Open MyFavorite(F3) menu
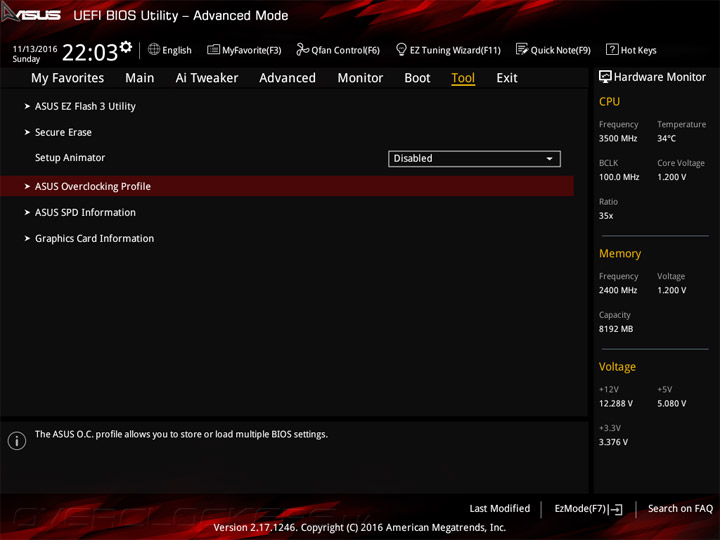720x540 pixels. (252, 50)
